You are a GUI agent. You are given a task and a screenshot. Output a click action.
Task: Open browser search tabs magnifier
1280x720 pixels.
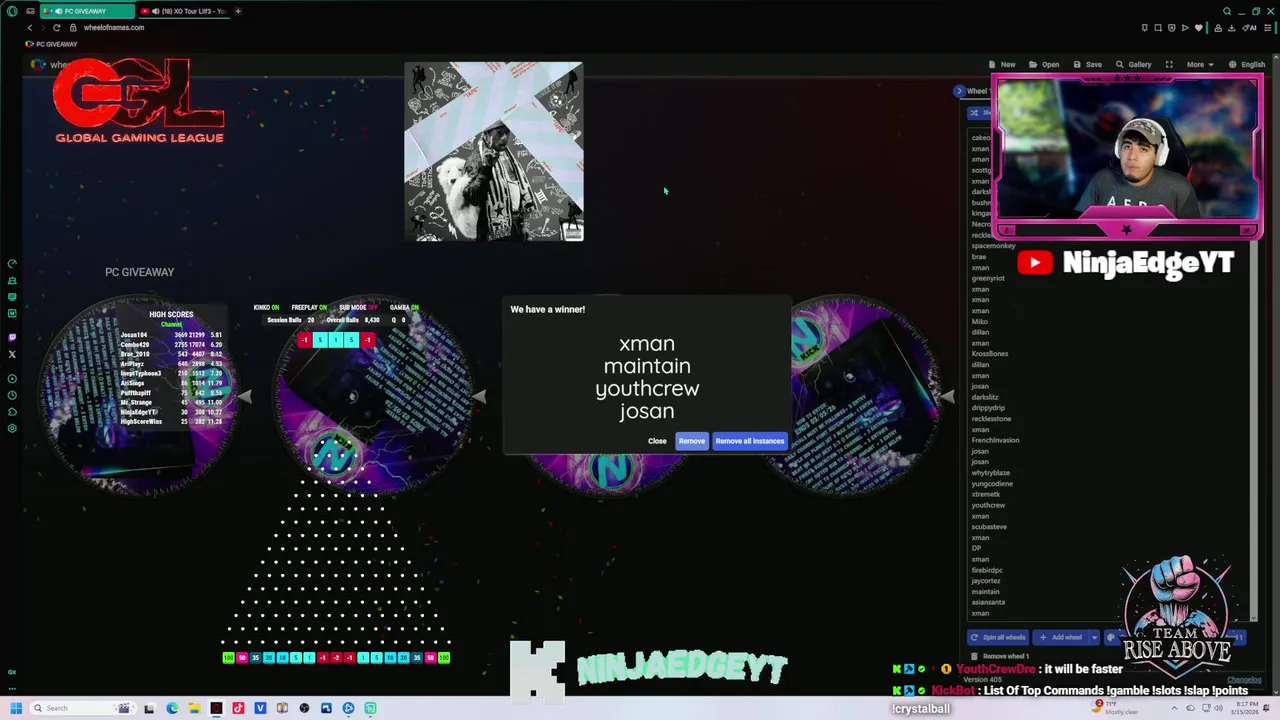pos(1227,11)
